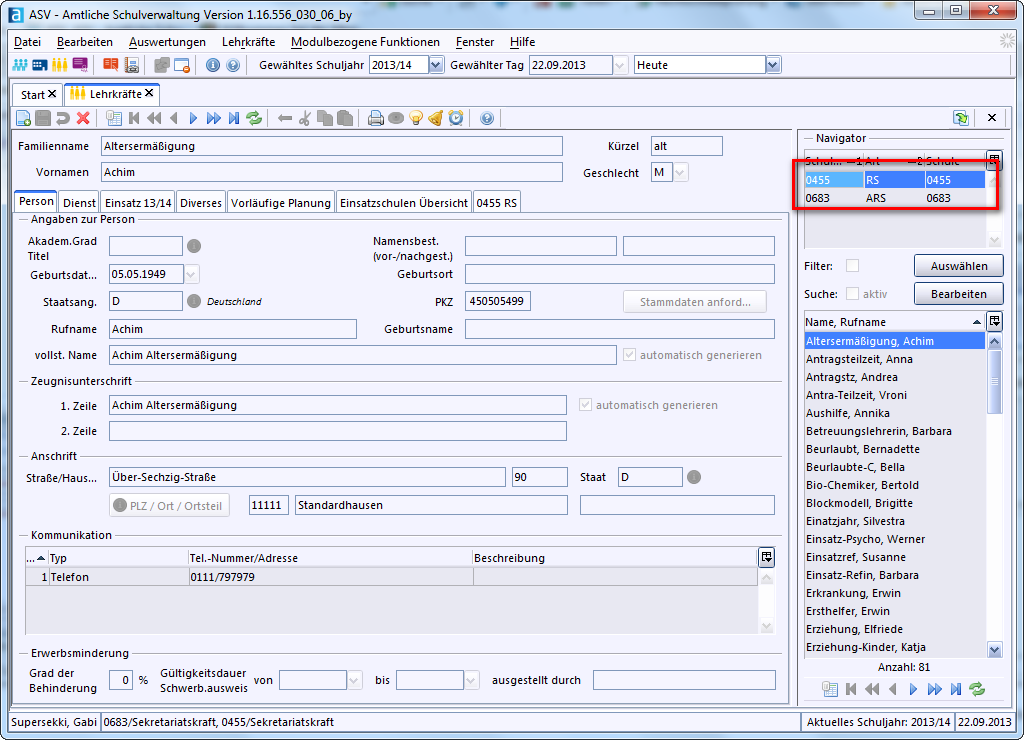Open the Modulbezogene Funktionen menu
This screenshot has width=1024, height=740.
pos(365,42)
